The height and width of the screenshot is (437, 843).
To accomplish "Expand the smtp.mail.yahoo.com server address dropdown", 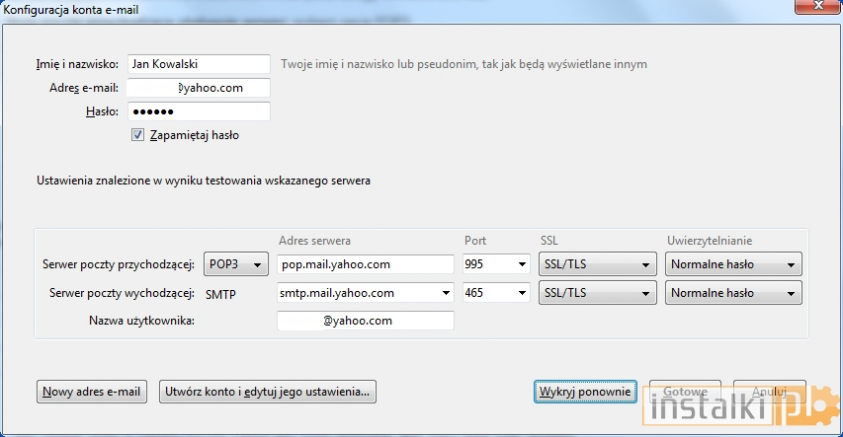I will [x=444, y=293].
